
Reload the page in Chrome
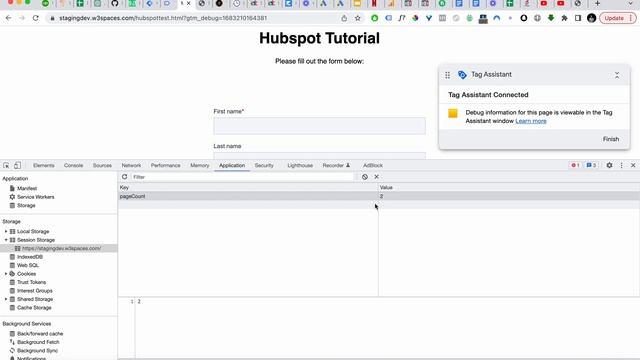click(36, 18)
